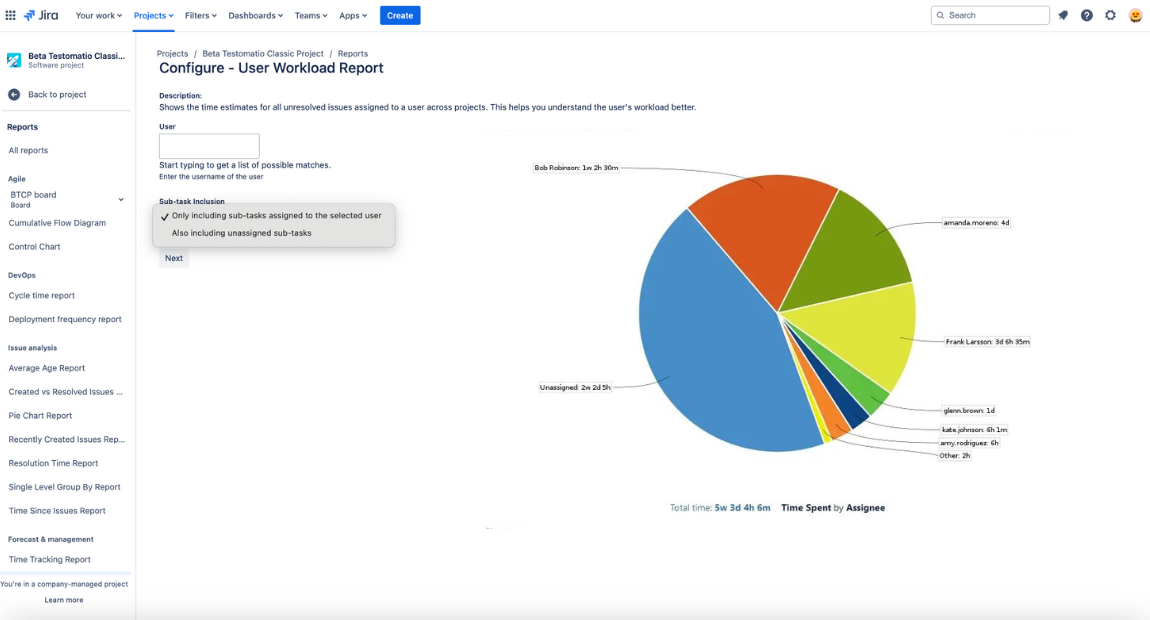Collapse the BTCP board using its chevron
This screenshot has width=1150, height=620.
[x=120, y=198]
